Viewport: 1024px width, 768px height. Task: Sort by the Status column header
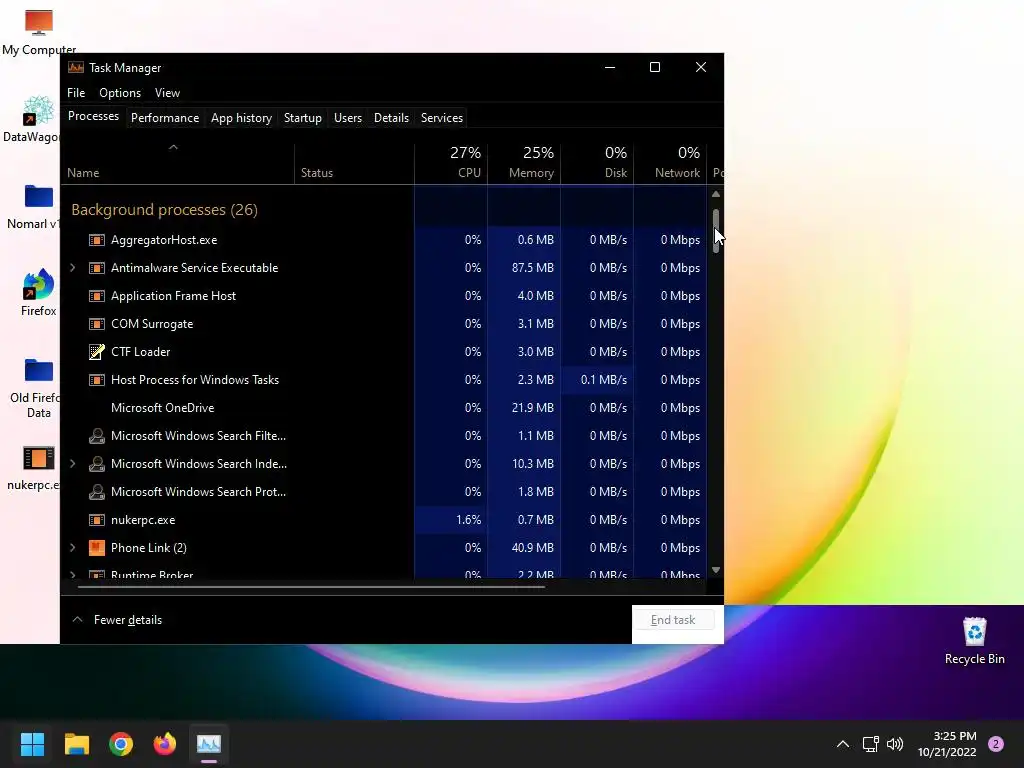354,162
